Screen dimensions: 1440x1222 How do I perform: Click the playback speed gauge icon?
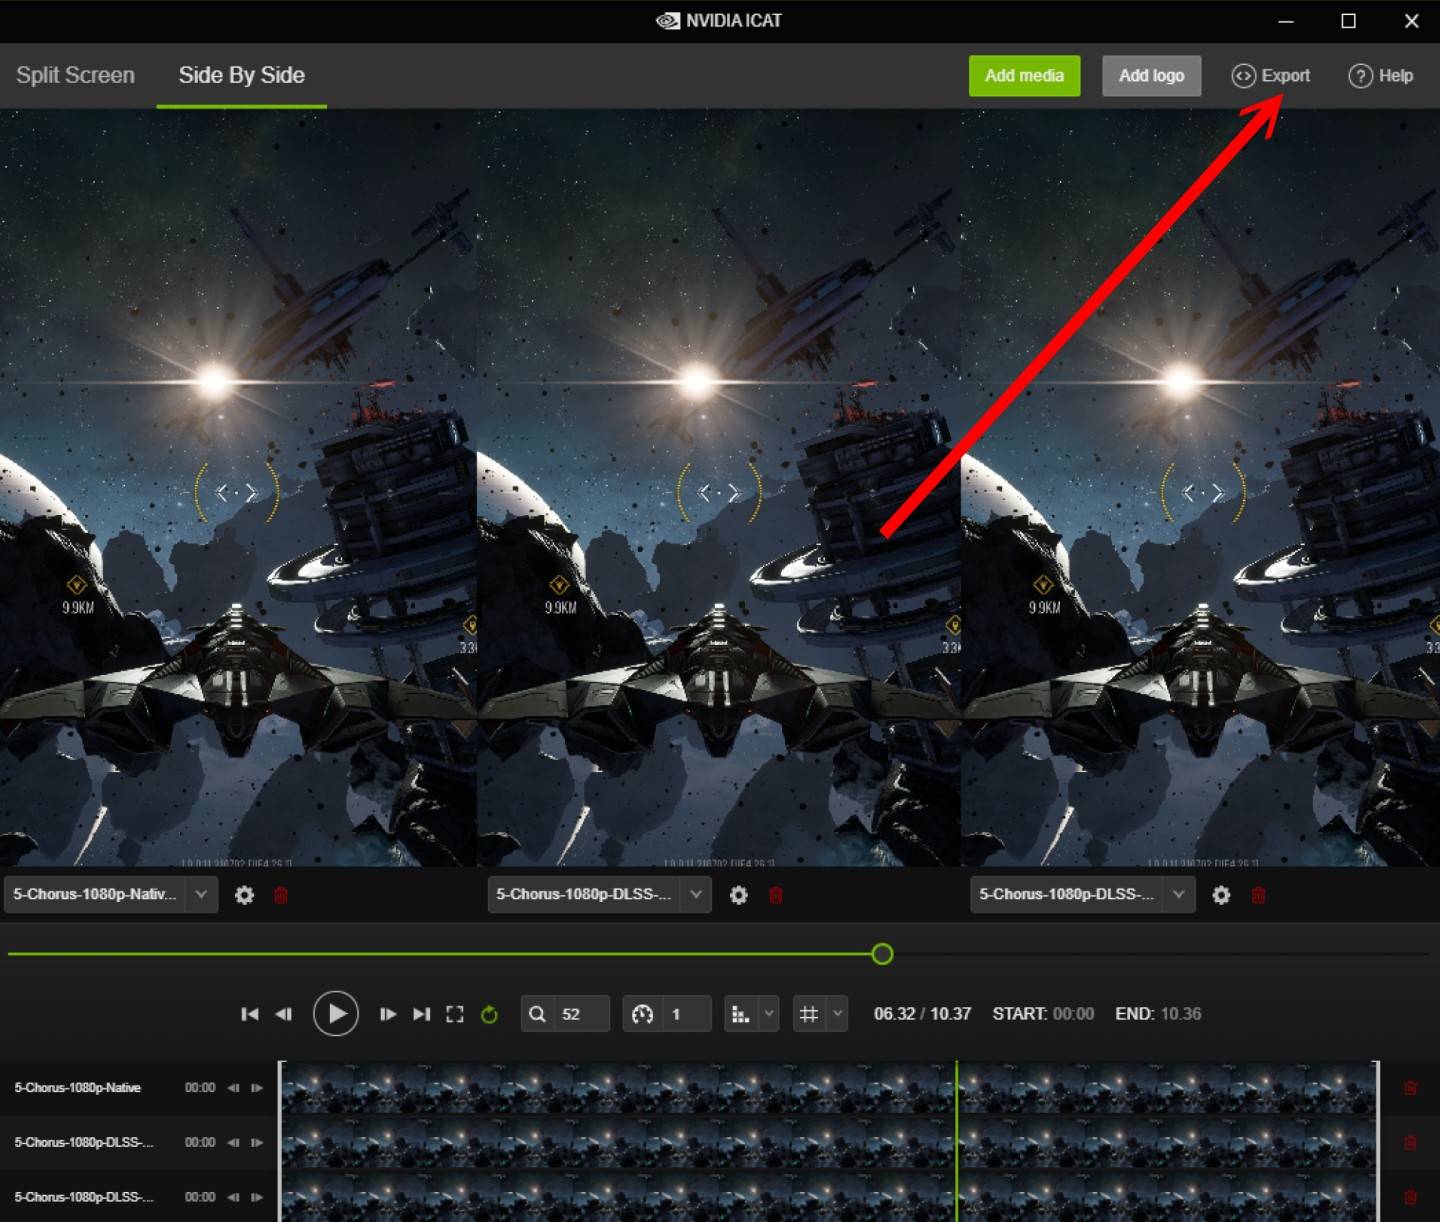click(x=643, y=1014)
